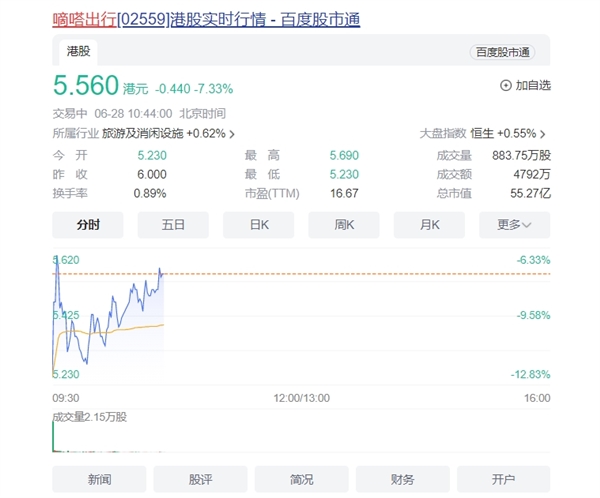Click the 百度股市通 badge button
This screenshot has width=600, height=498.
coord(502,52)
